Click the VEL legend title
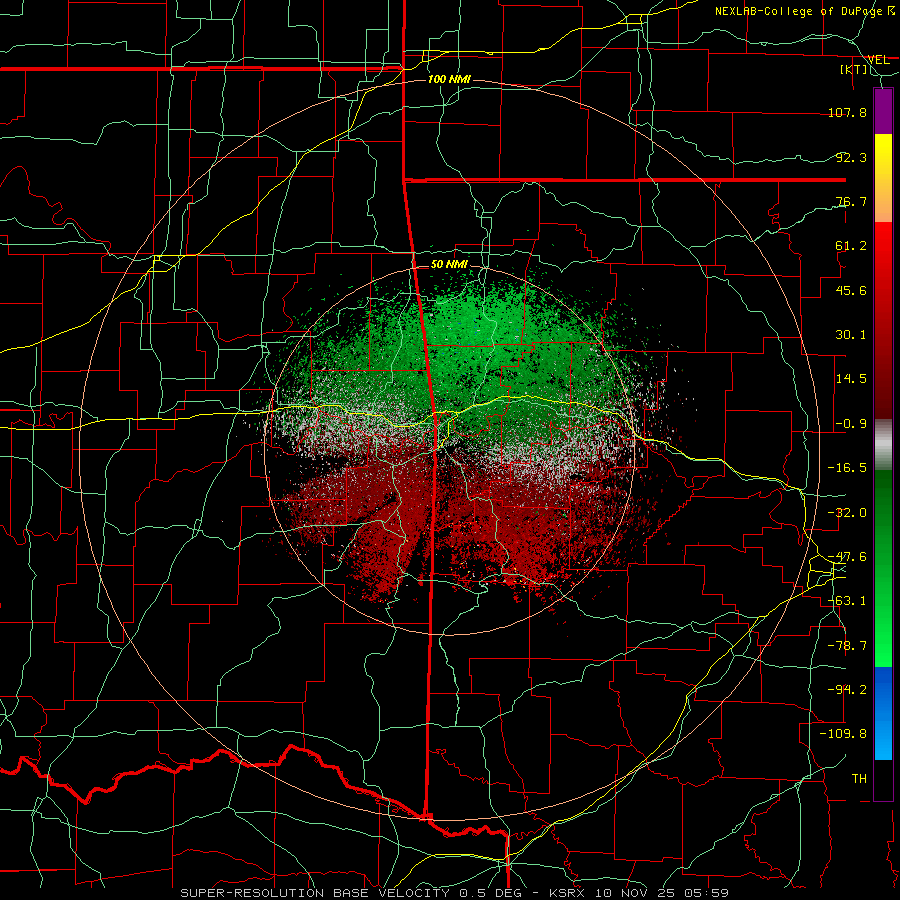Viewport: 900px width, 900px height. click(x=878, y=59)
